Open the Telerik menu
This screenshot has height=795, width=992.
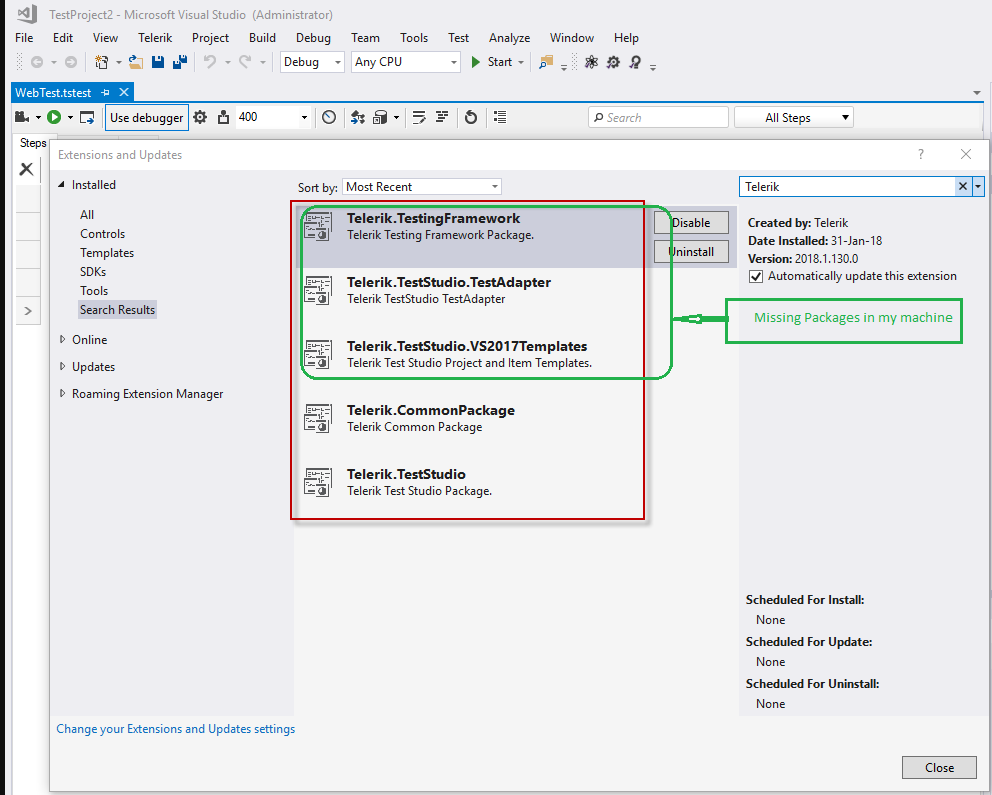coord(155,38)
